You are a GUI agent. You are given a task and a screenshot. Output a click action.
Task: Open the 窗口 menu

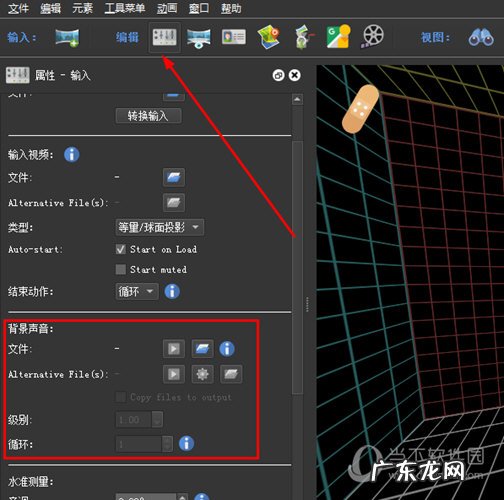coord(199,8)
